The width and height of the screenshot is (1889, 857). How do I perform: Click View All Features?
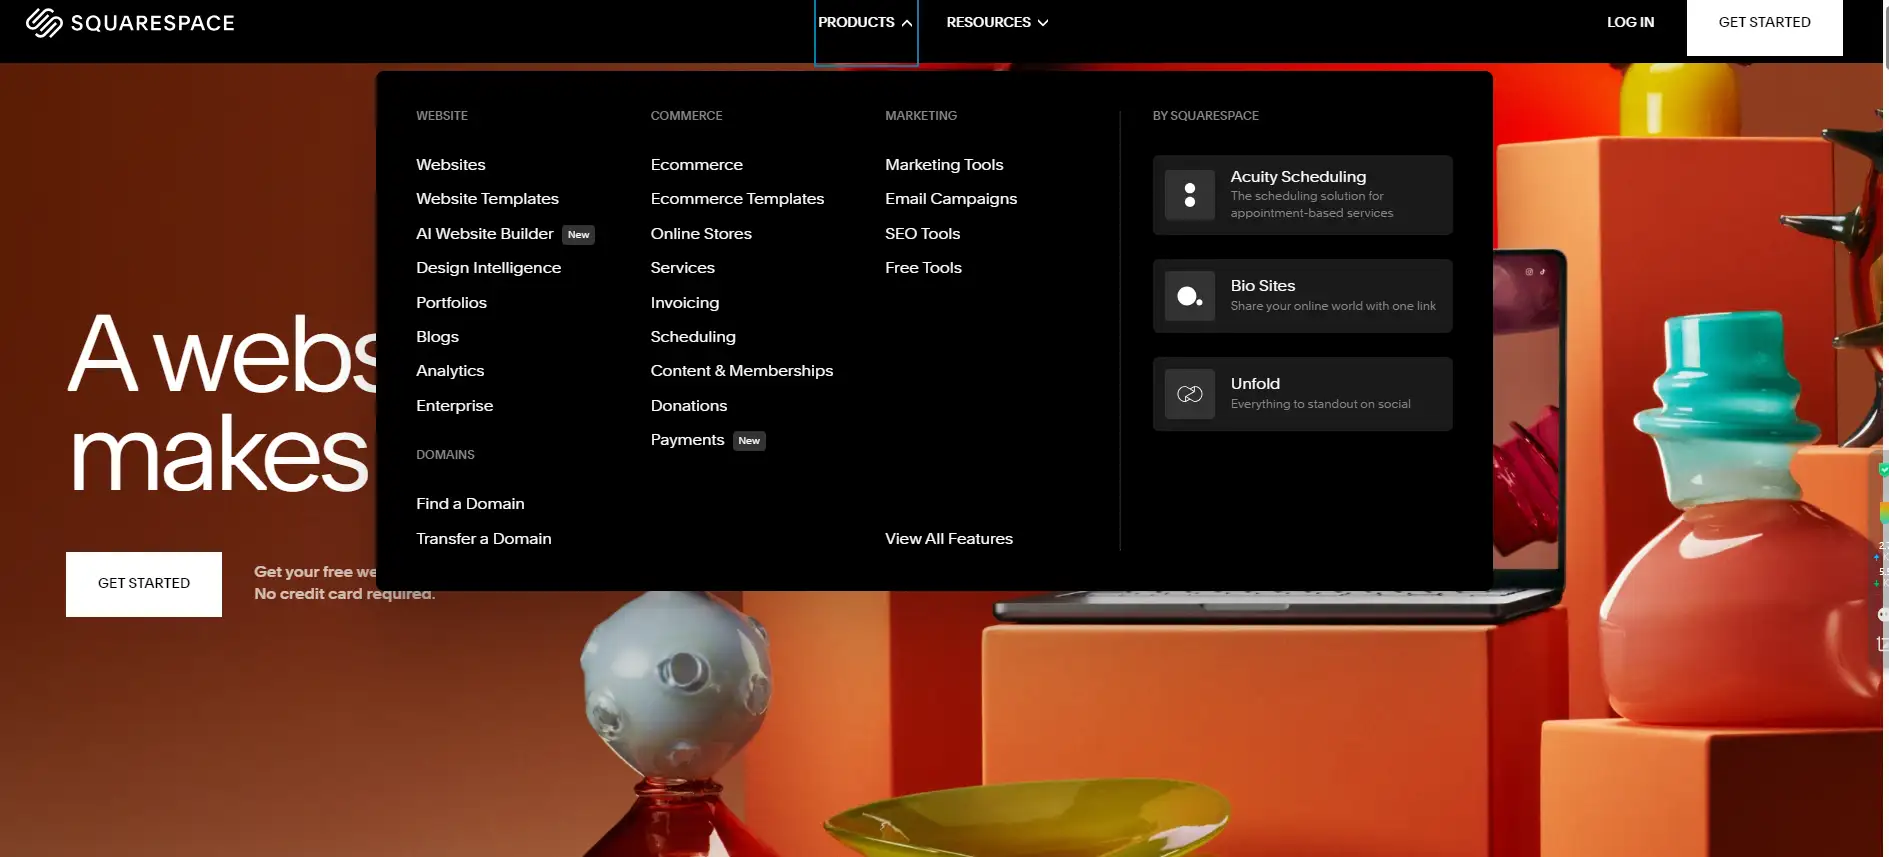(x=949, y=539)
